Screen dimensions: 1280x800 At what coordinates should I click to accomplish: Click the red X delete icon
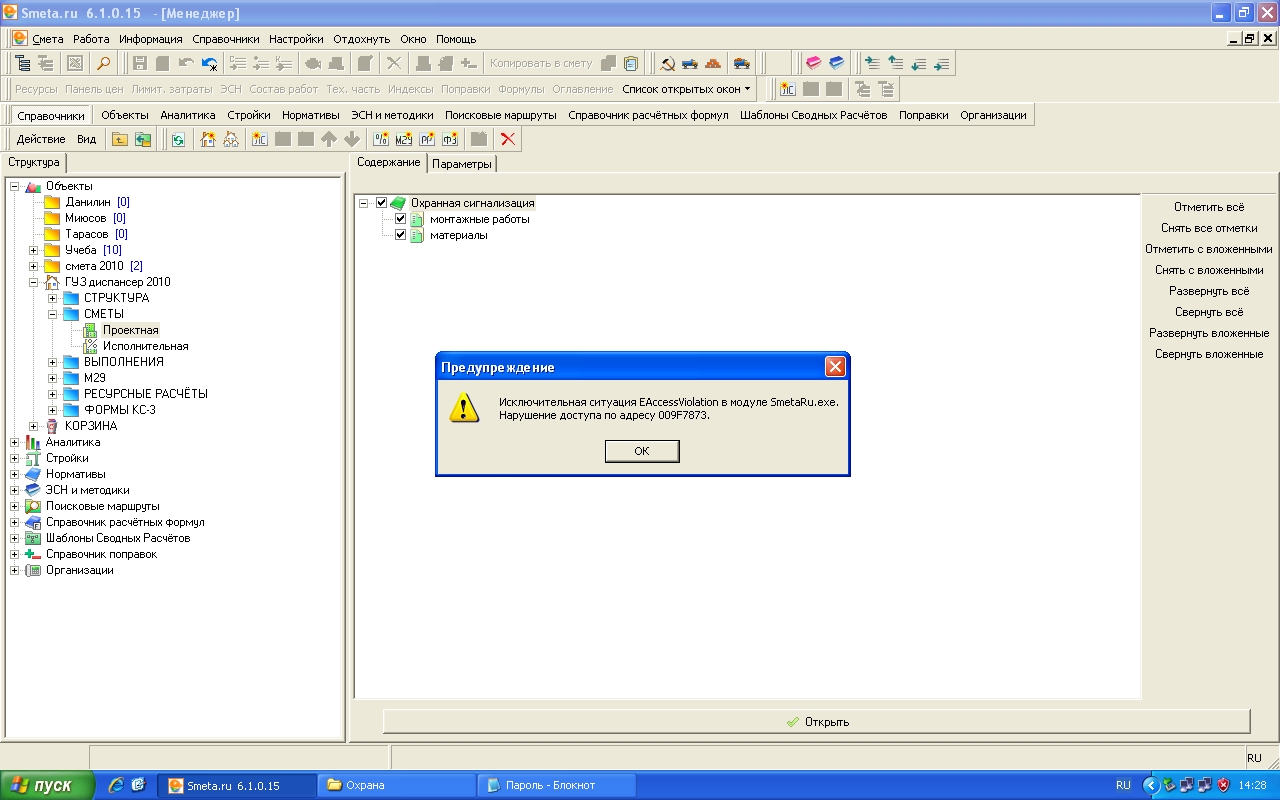[x=508, y=139]
